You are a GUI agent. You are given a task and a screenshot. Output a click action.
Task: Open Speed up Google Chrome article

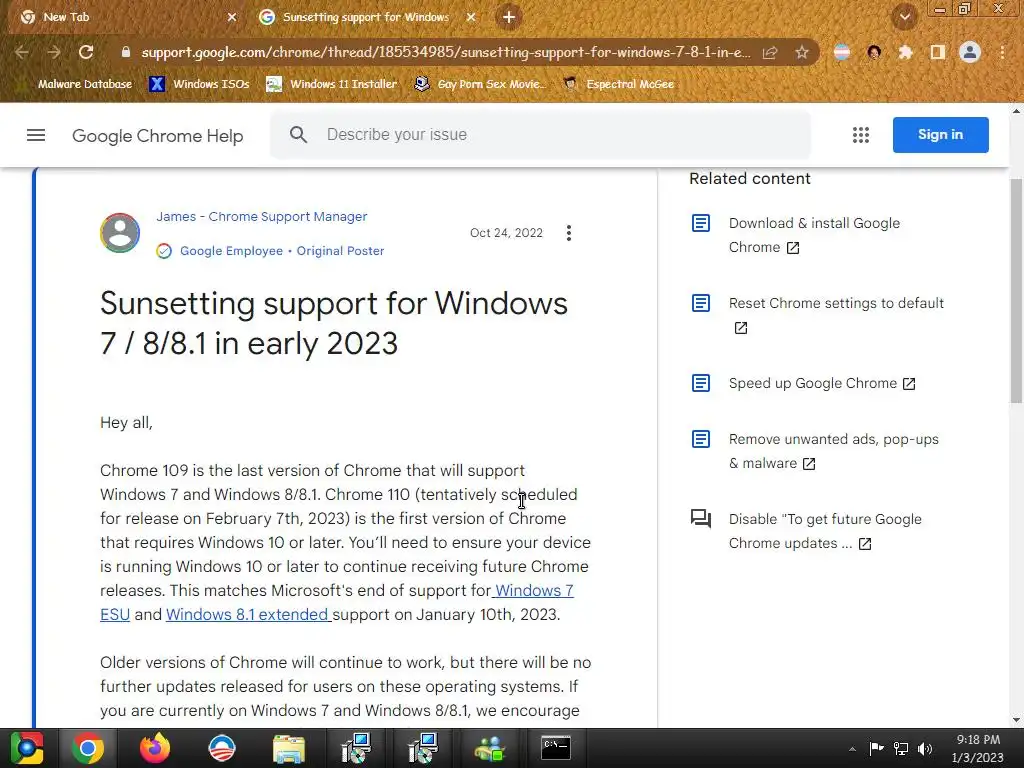822,383
